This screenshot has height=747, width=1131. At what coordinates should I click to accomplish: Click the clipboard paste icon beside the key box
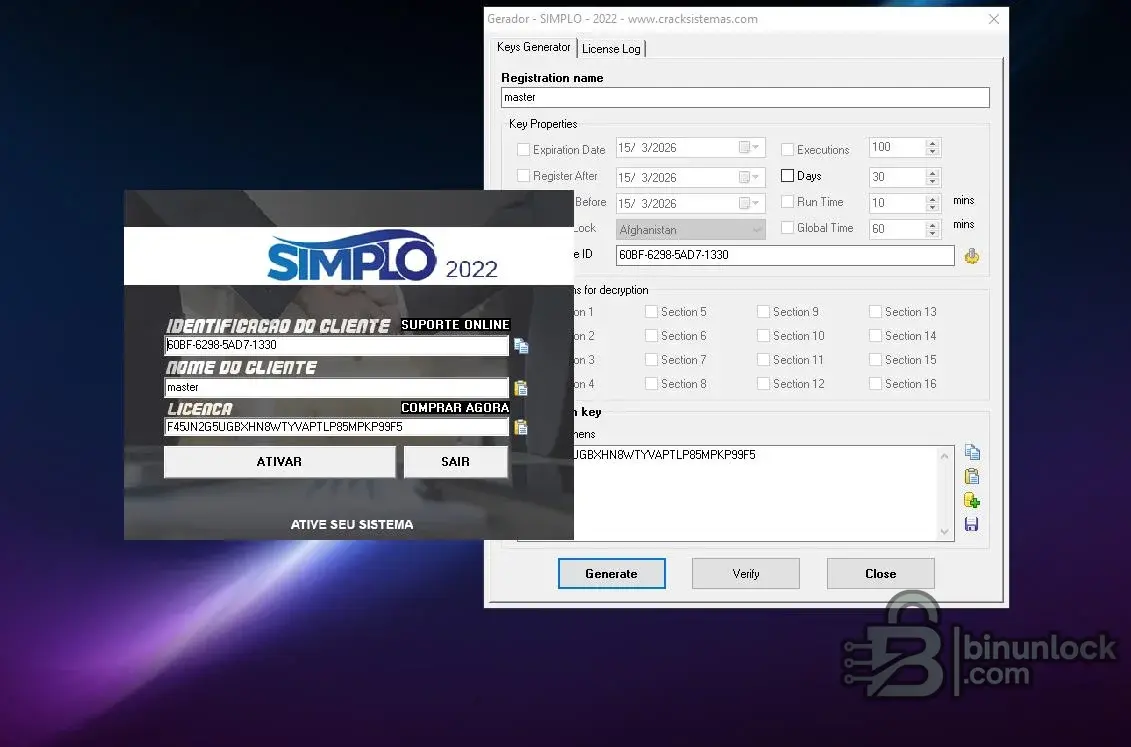pyautogui.click(x=971, y=477)
